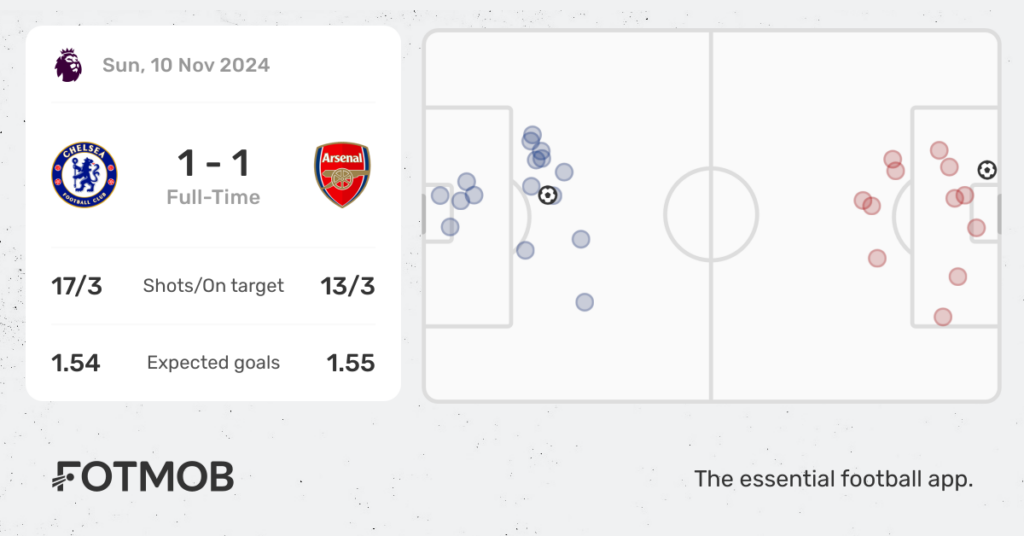Click the blue shot marker closest to left goal

click(440, 195)
